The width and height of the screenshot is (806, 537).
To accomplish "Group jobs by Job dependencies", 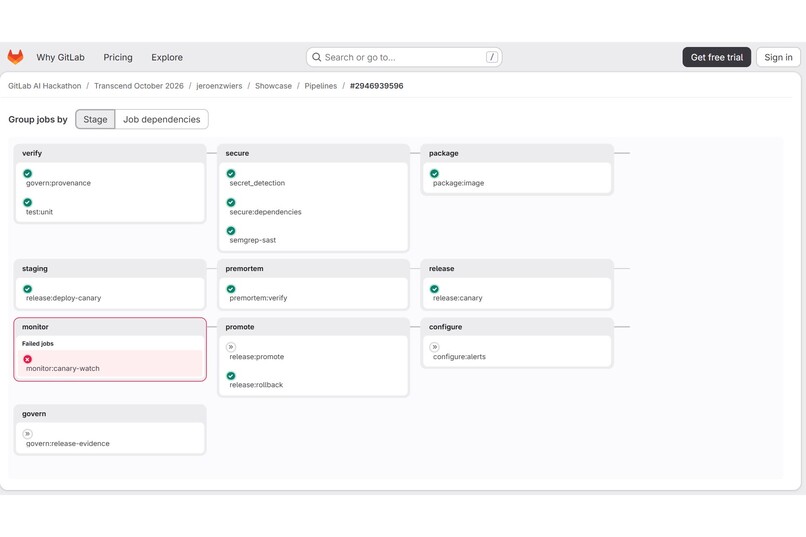I will (161, 119).
